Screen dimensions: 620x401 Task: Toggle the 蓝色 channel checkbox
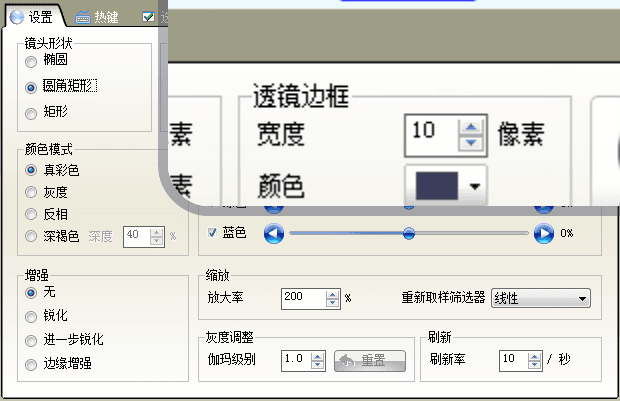[x=212, y=233]
